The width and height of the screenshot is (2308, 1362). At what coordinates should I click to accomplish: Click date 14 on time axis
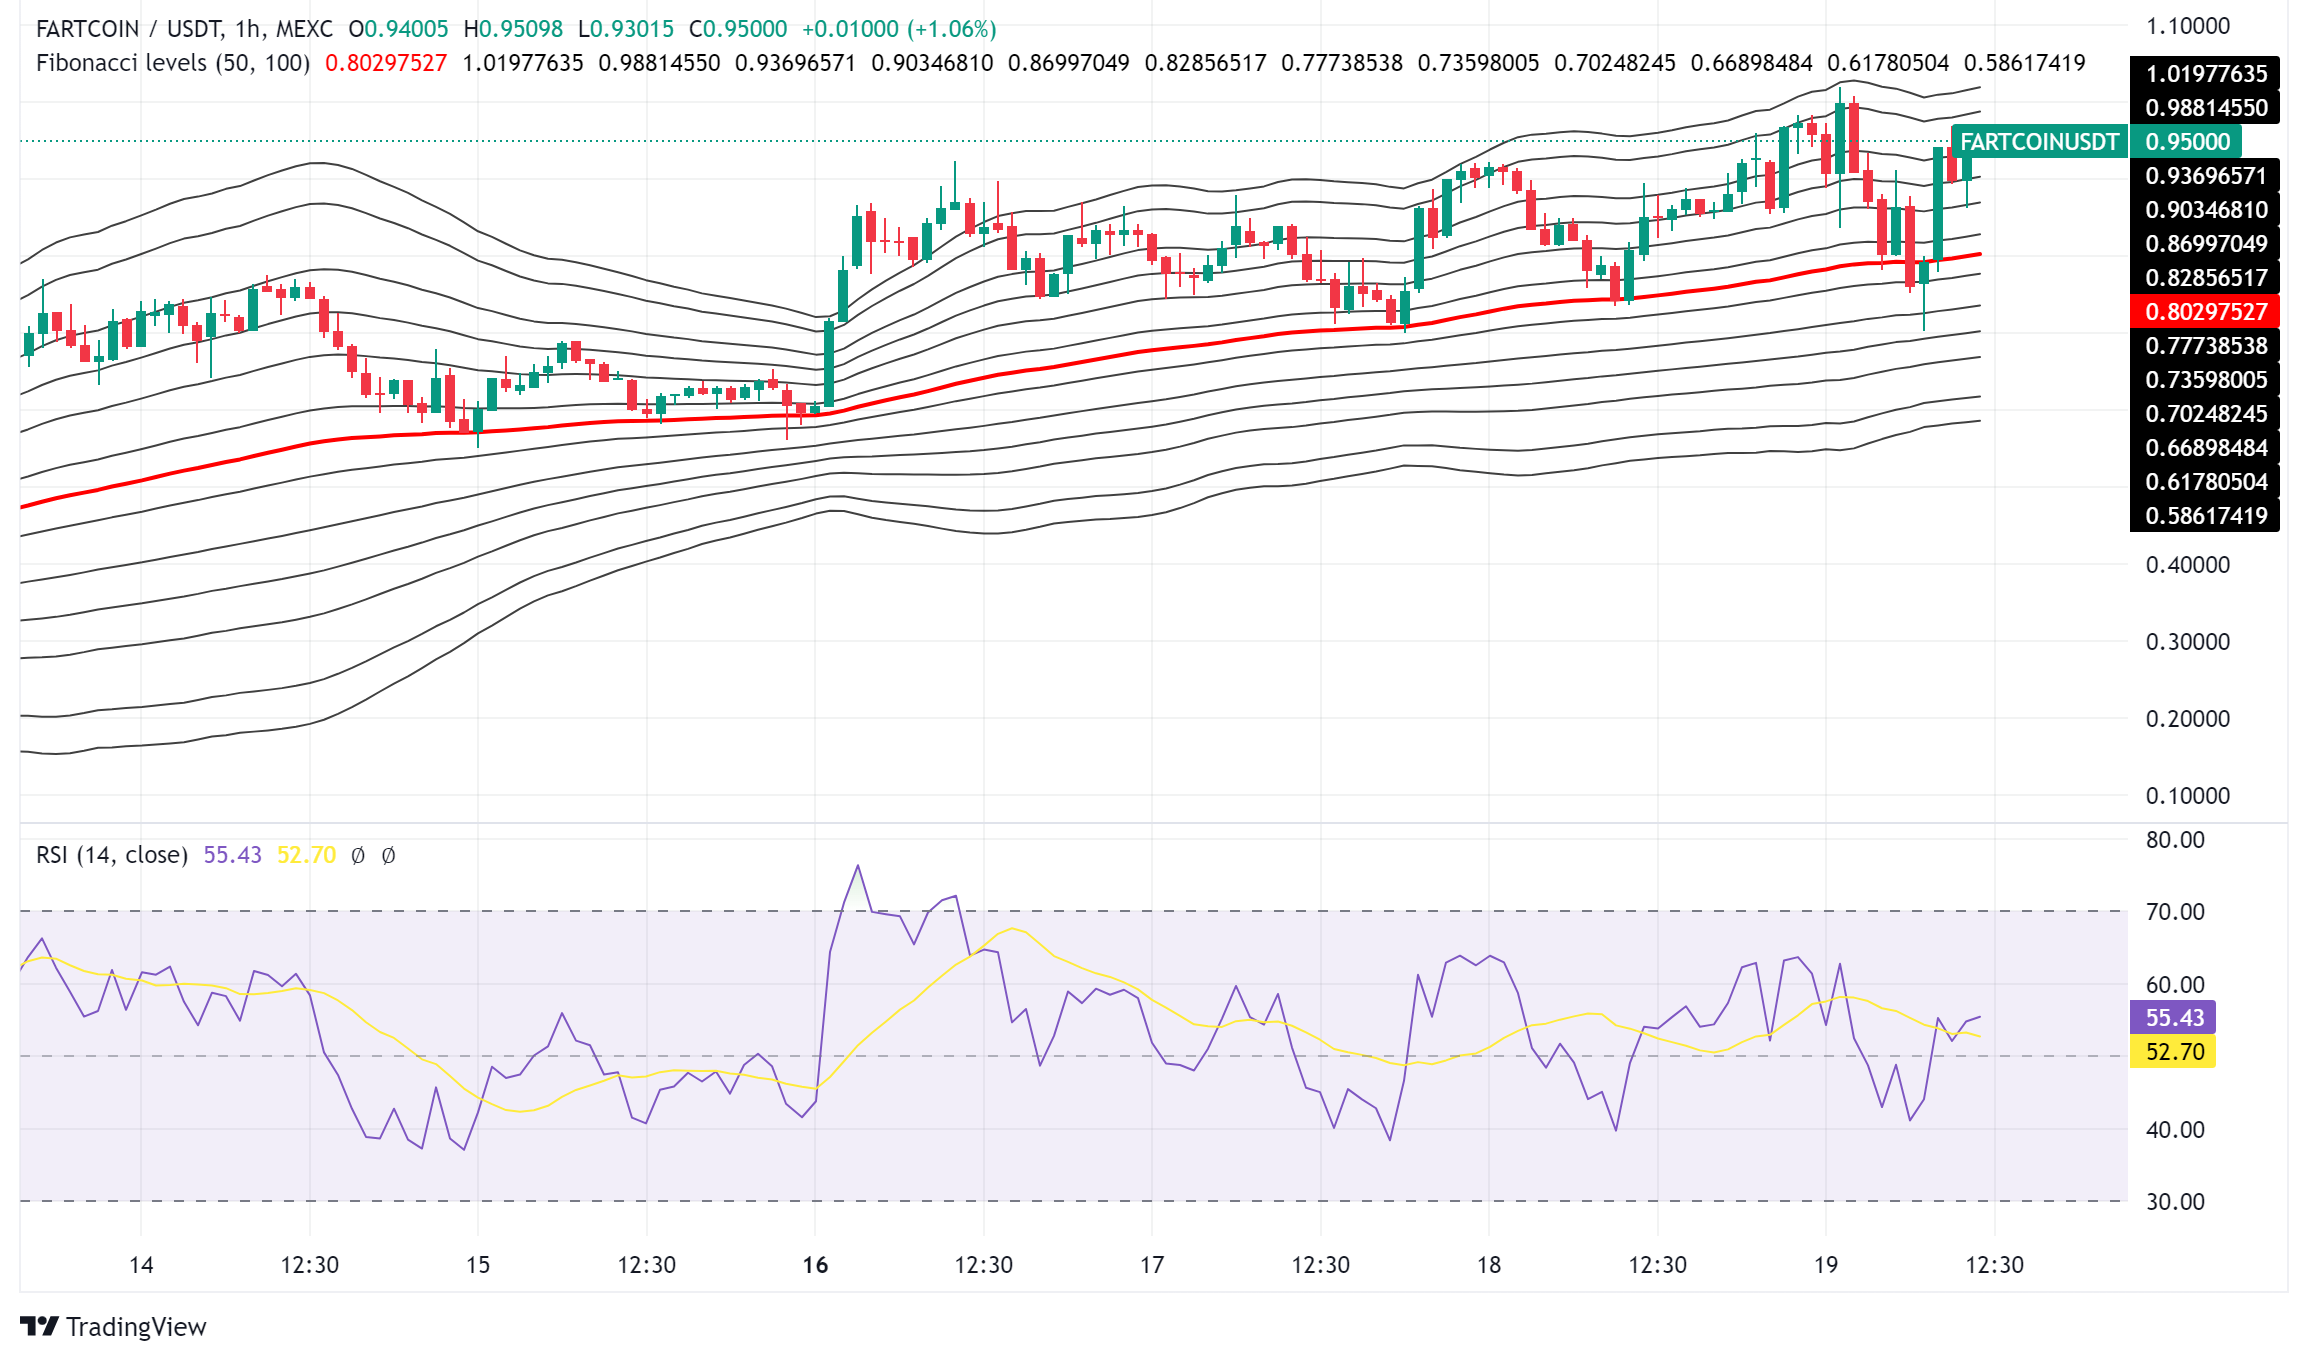coord(141,1264)
